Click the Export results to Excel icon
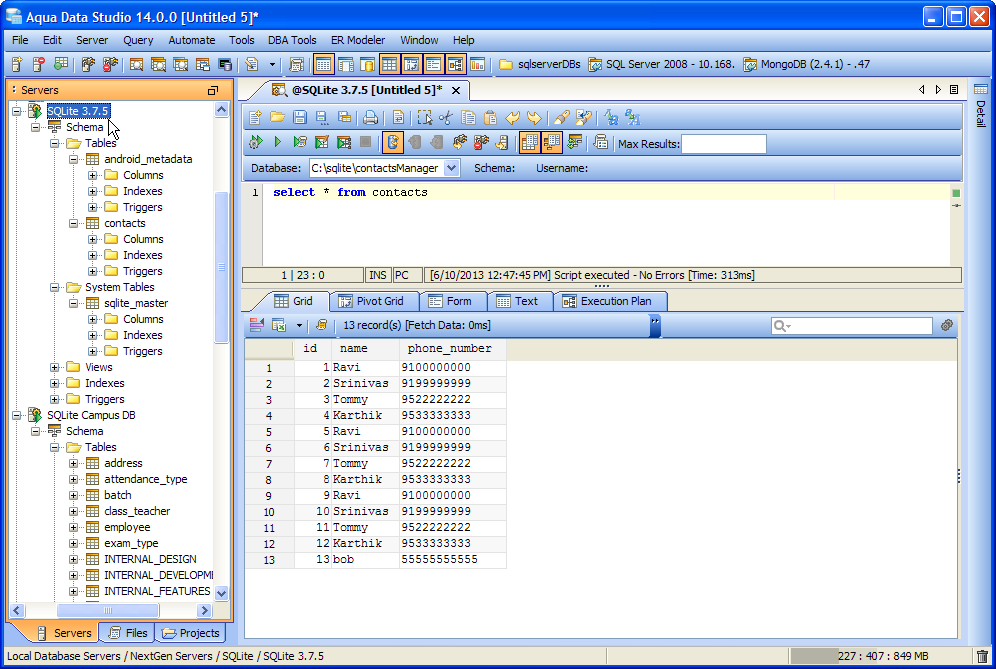 pos(278,325)
